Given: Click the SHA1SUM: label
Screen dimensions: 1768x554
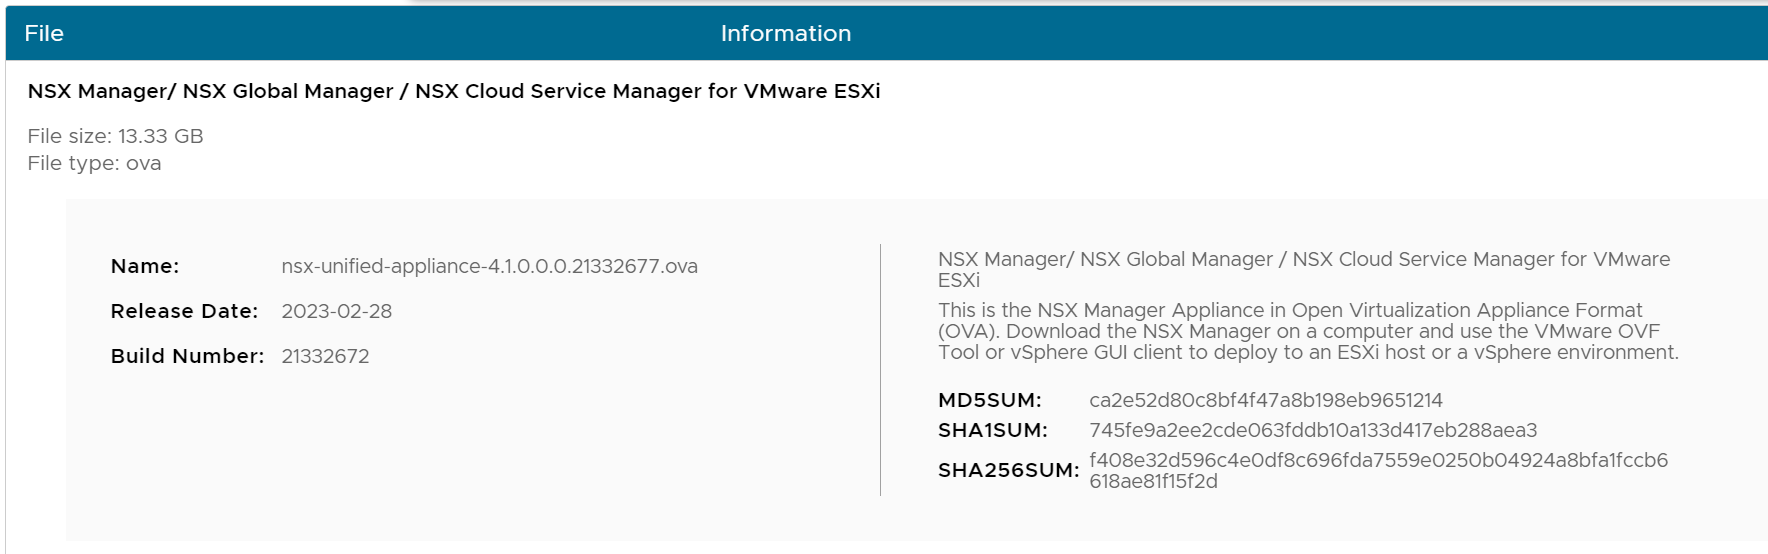Looking at the screenshot, I should [x=993, y=430].
